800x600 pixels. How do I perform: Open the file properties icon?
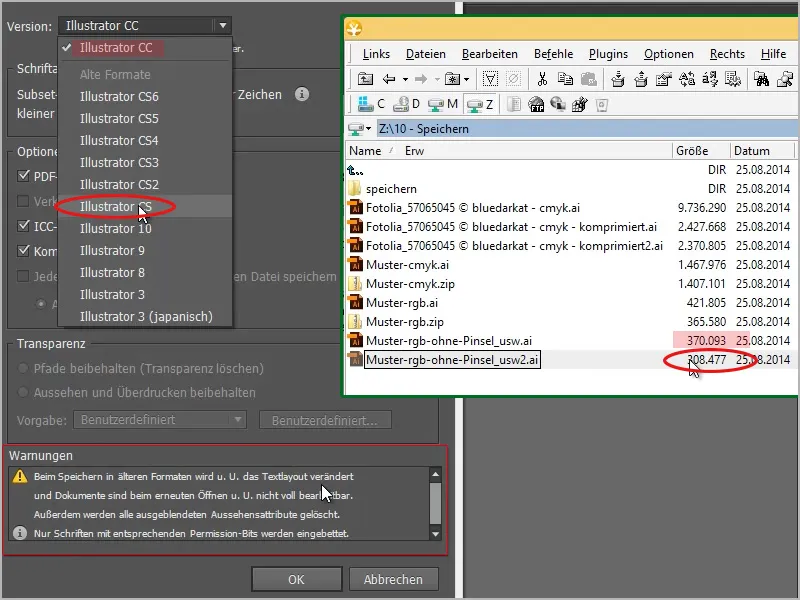coord(663,79)
